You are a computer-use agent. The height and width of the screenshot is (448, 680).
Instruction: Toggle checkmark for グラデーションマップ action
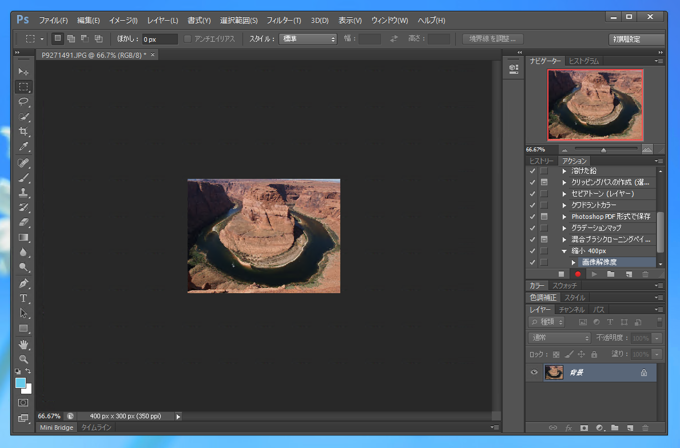533,228
